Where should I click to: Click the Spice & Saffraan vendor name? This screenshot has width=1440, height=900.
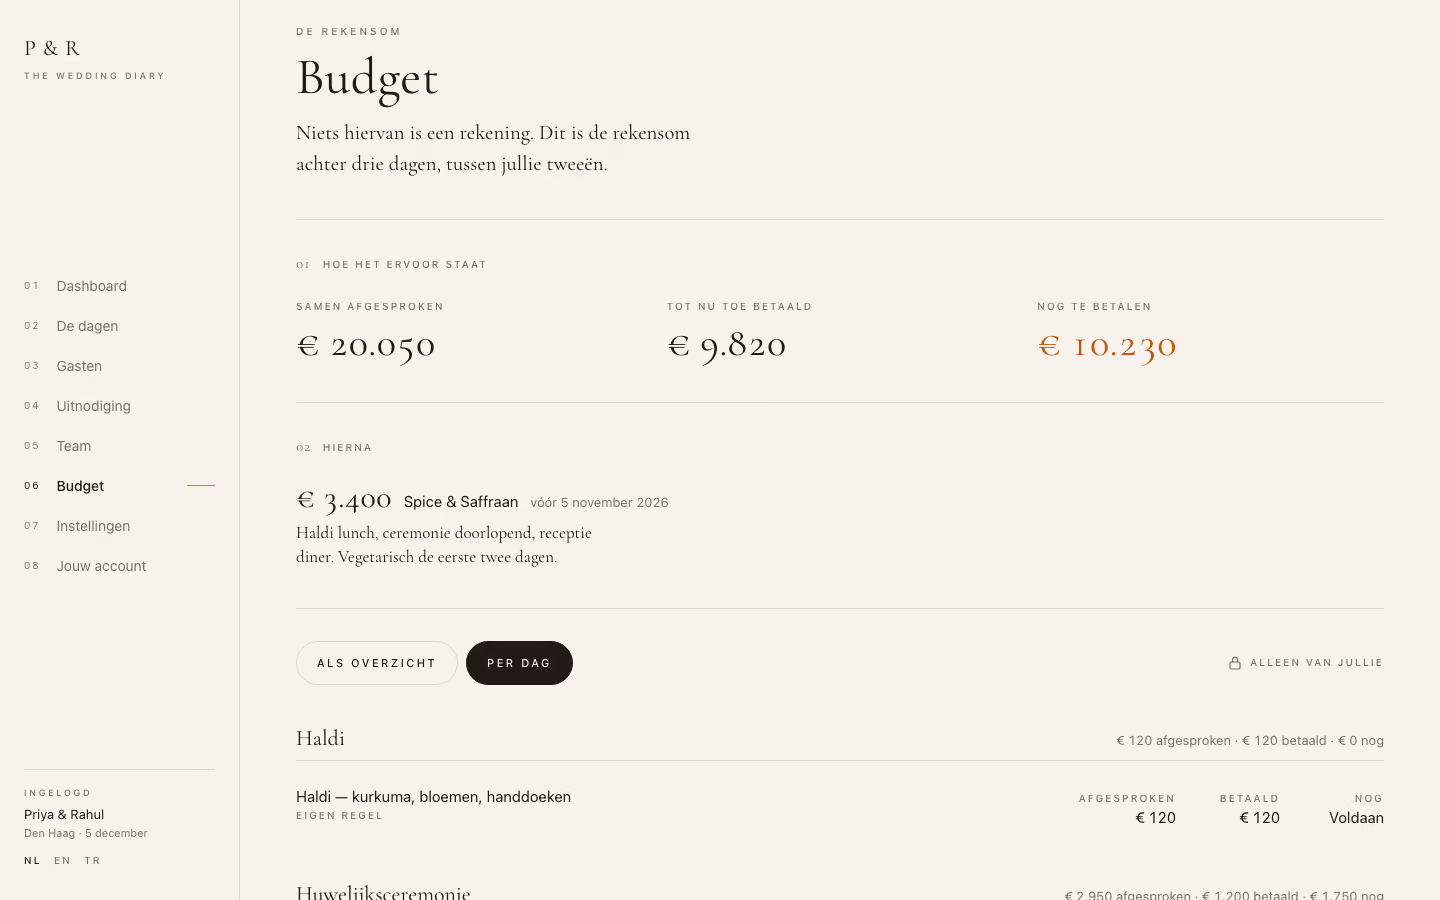tap(461, 502)
